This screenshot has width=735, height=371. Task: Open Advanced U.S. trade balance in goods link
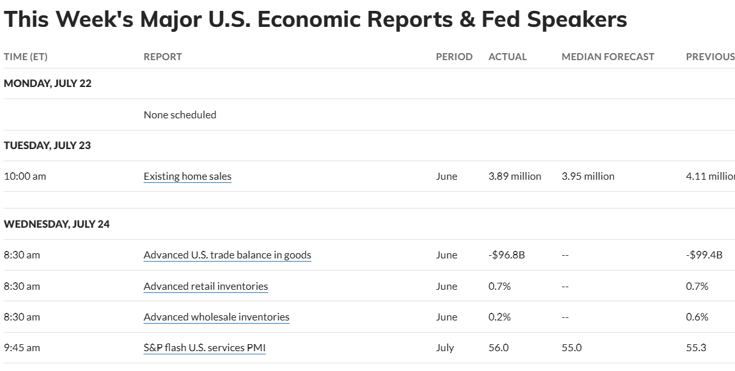[227, 255]
